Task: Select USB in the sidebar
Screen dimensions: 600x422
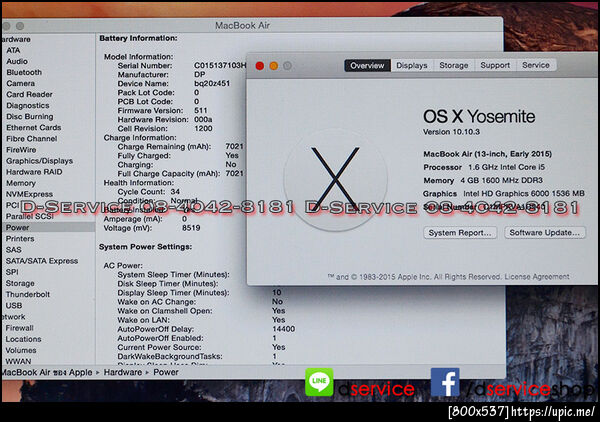Action: click(14, 306)
